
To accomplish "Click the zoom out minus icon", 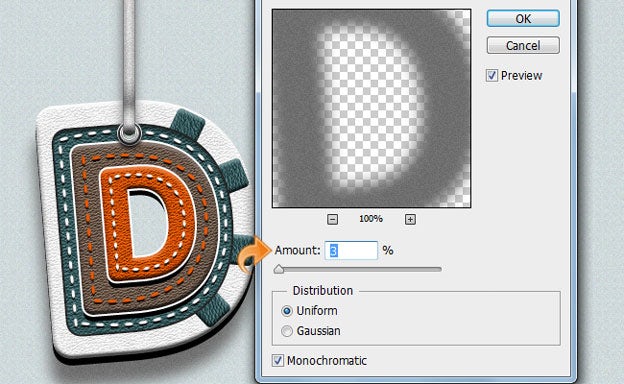I will tap(332, 219).
